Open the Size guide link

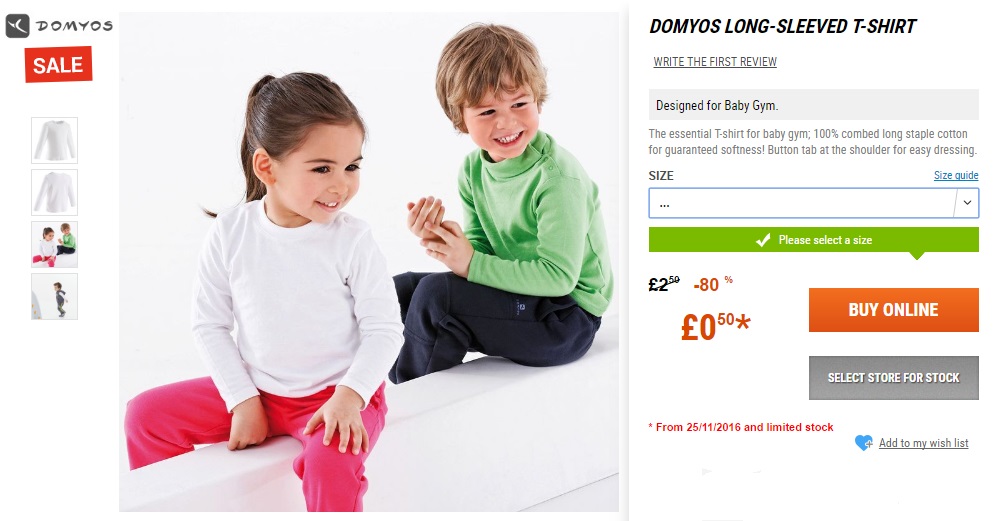pyautogui.click(x=956, y=175)
